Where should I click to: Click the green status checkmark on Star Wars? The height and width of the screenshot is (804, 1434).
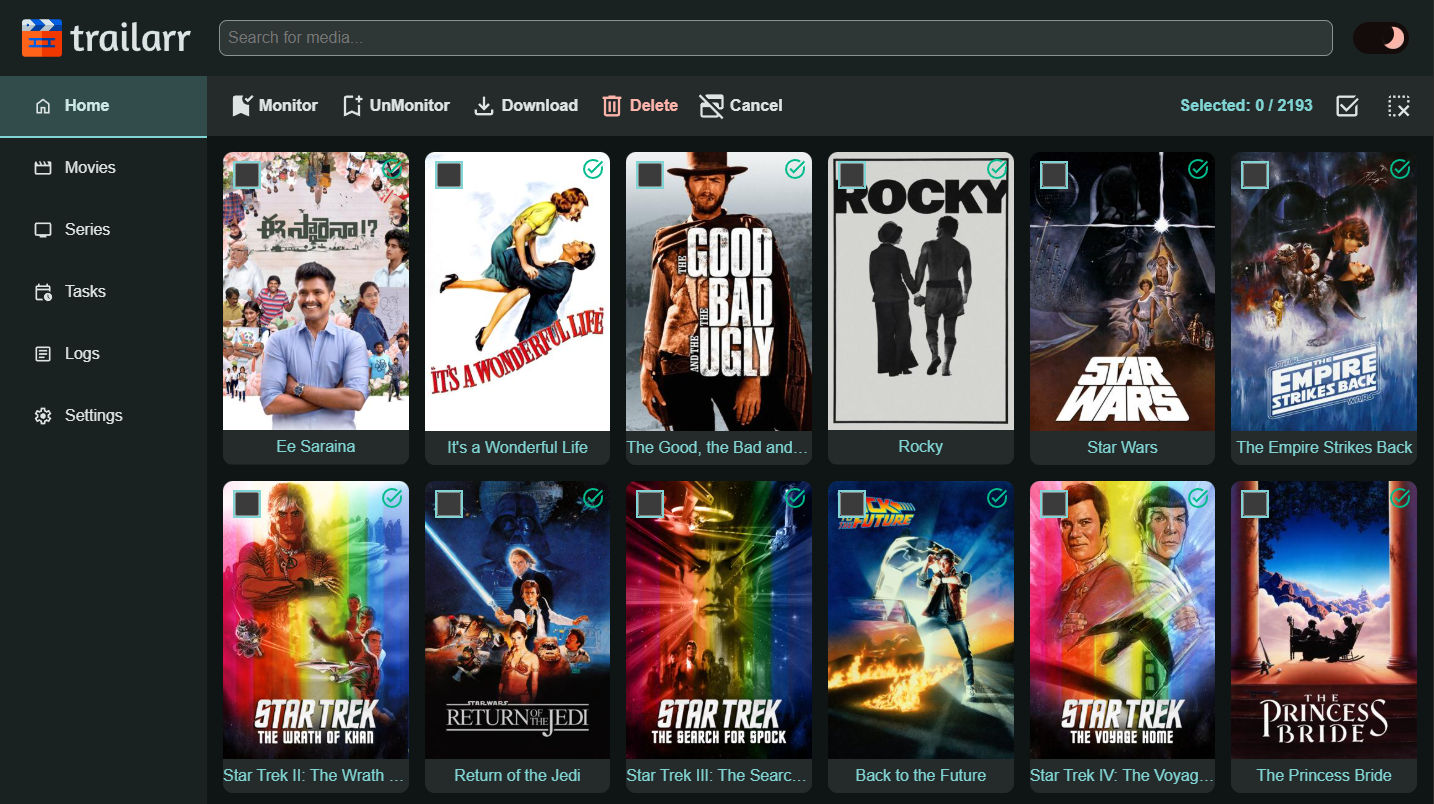pyautogui.click(x=1198, y=169)
